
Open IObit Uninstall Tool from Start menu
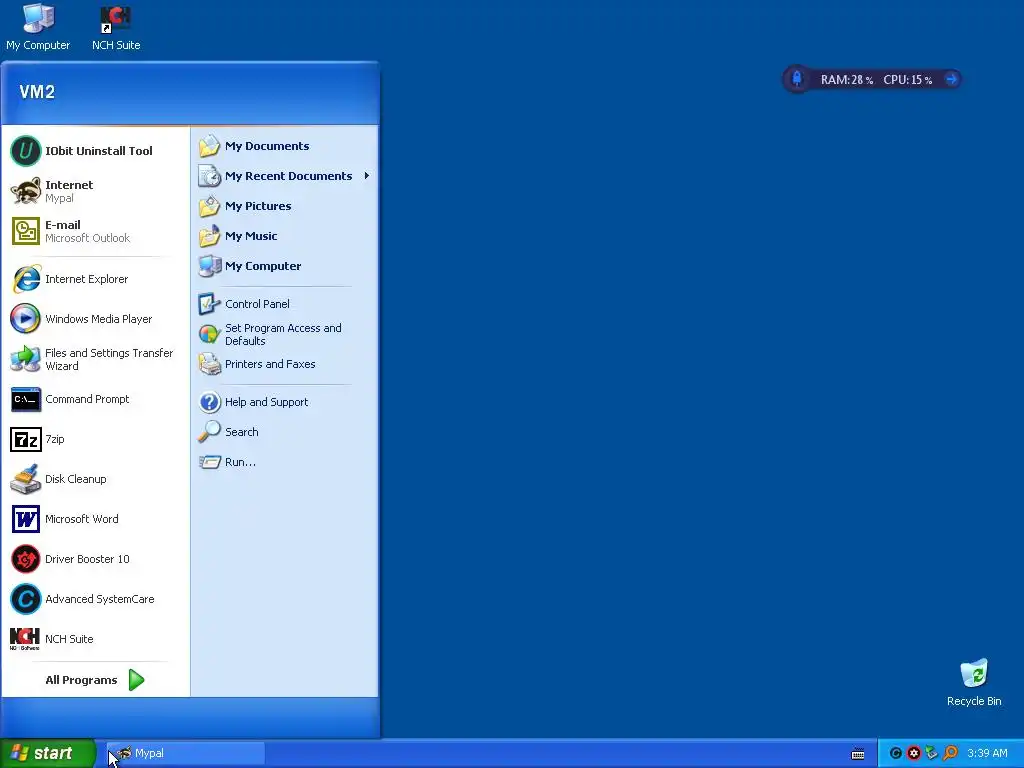[95, 151]
